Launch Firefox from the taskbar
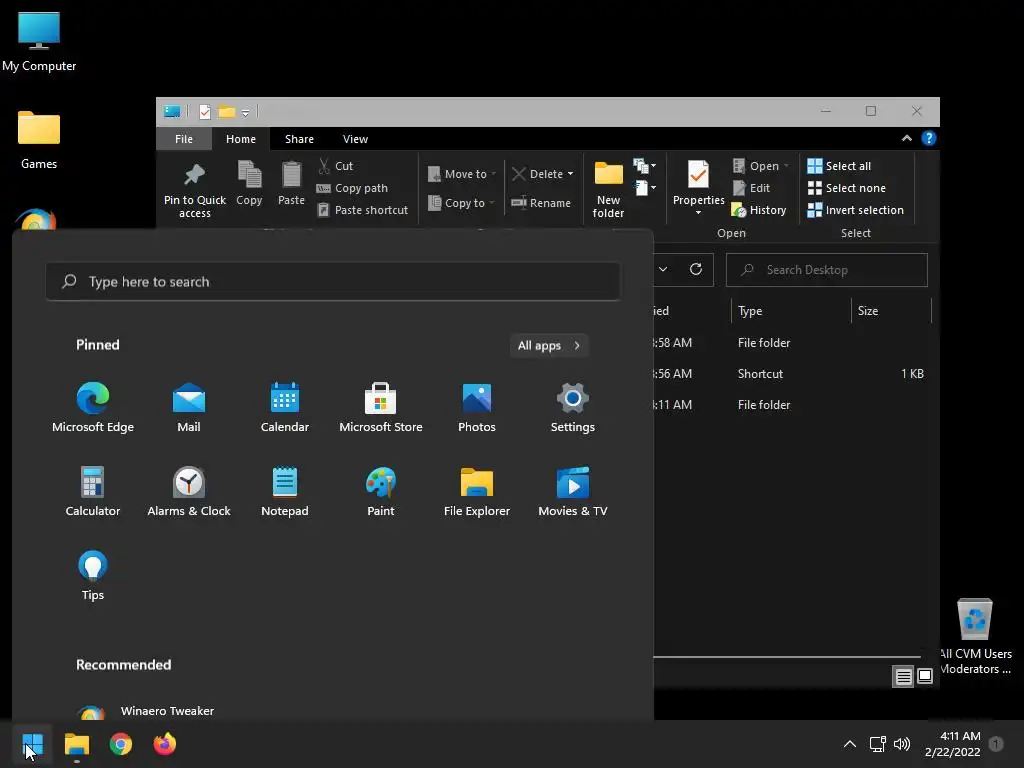Screen dimensions: 1024x768 165,744
